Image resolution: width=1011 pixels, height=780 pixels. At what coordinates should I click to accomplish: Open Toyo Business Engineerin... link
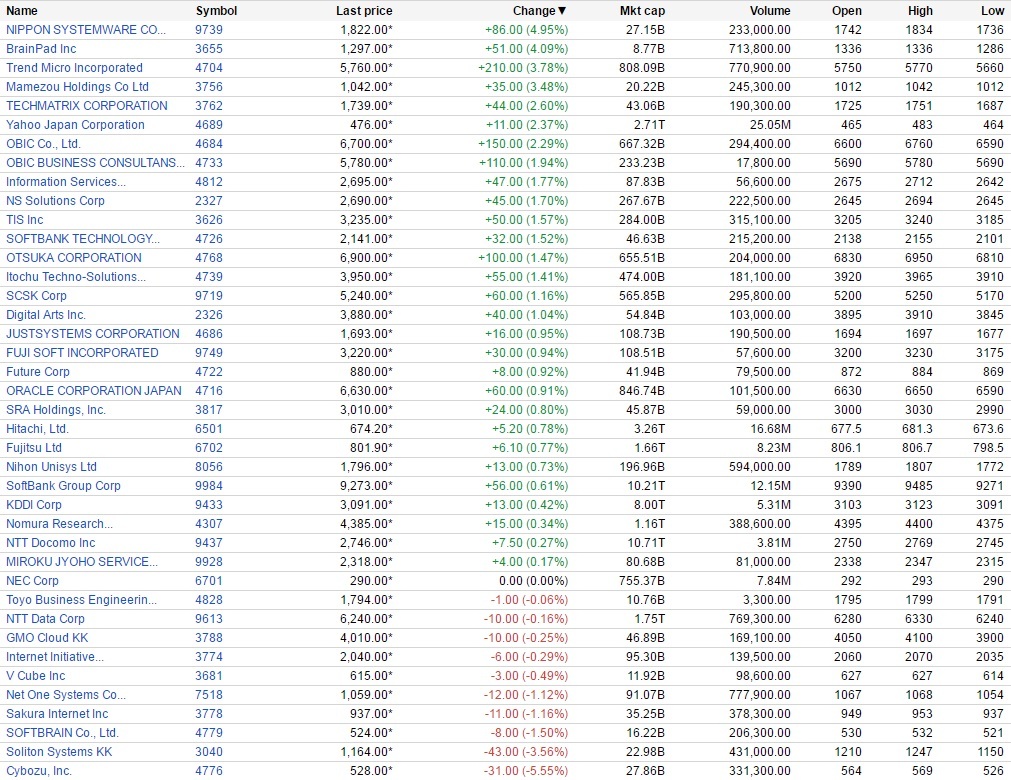(x=81, y=600)
